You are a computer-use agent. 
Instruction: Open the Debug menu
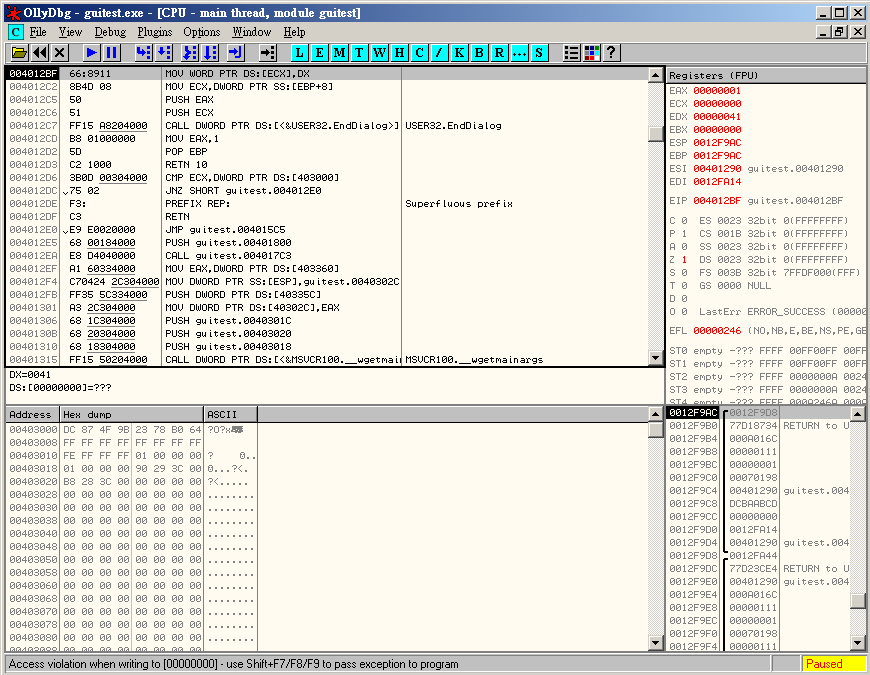click(x=110, y=32)
